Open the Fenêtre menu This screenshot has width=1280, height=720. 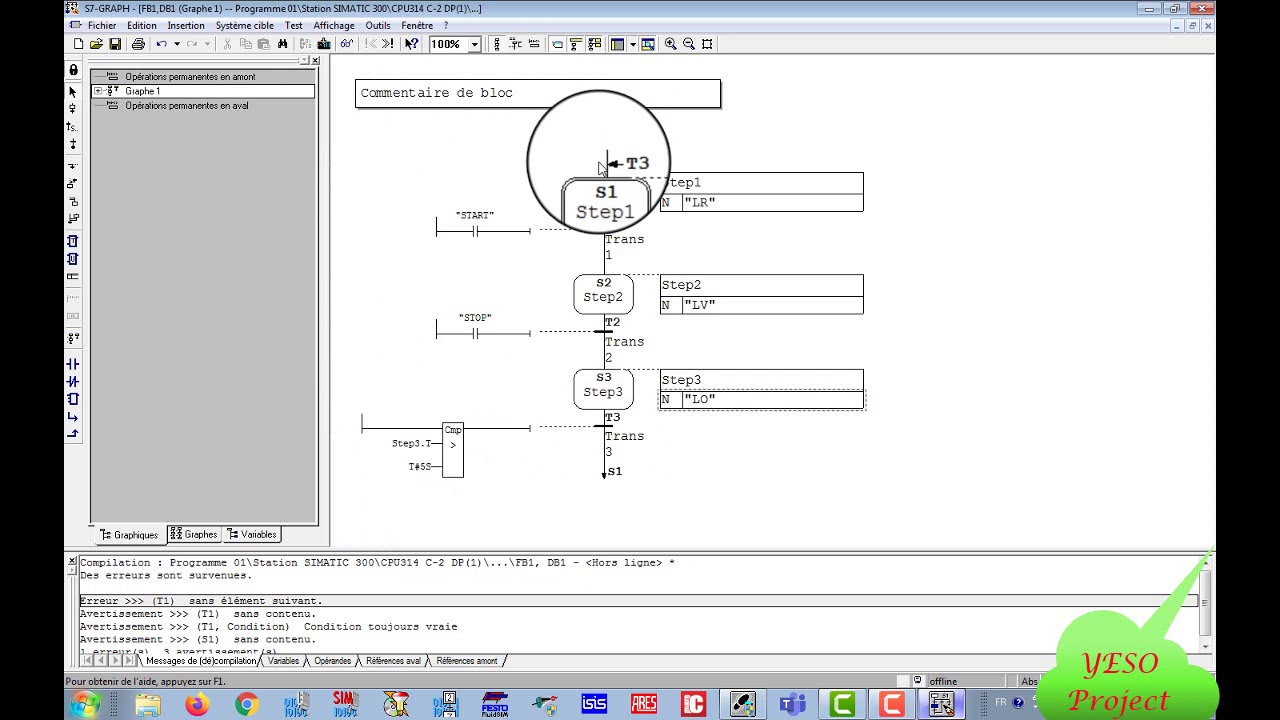418,26
